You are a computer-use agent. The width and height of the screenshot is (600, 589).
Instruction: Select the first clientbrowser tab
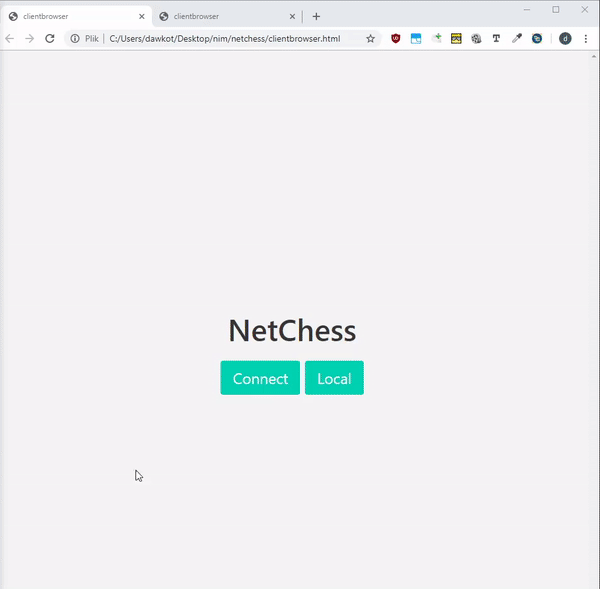(77, 16)
